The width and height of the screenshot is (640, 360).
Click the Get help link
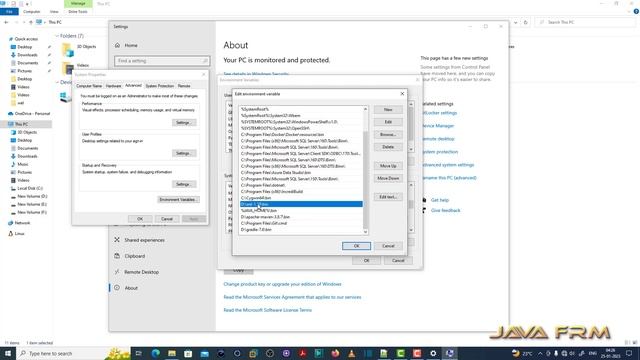(x=440, y=200)
